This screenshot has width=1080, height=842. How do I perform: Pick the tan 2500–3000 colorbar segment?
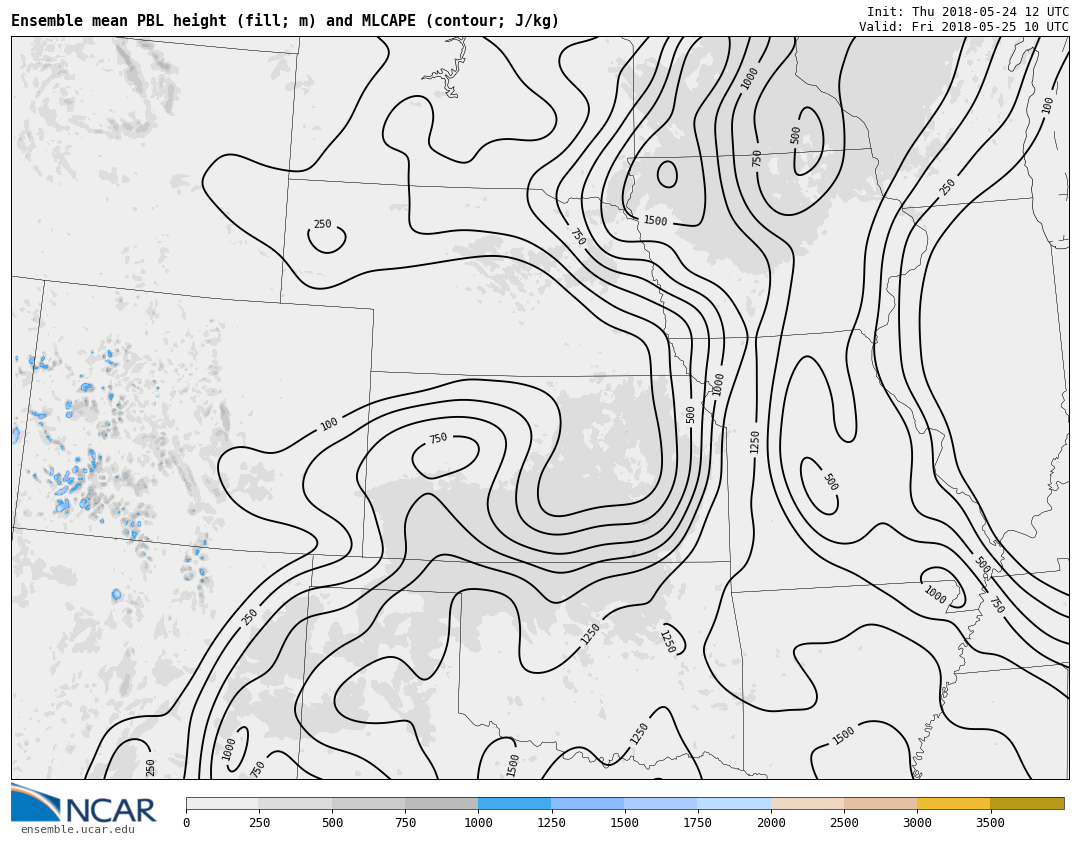[x=881, y=803]
